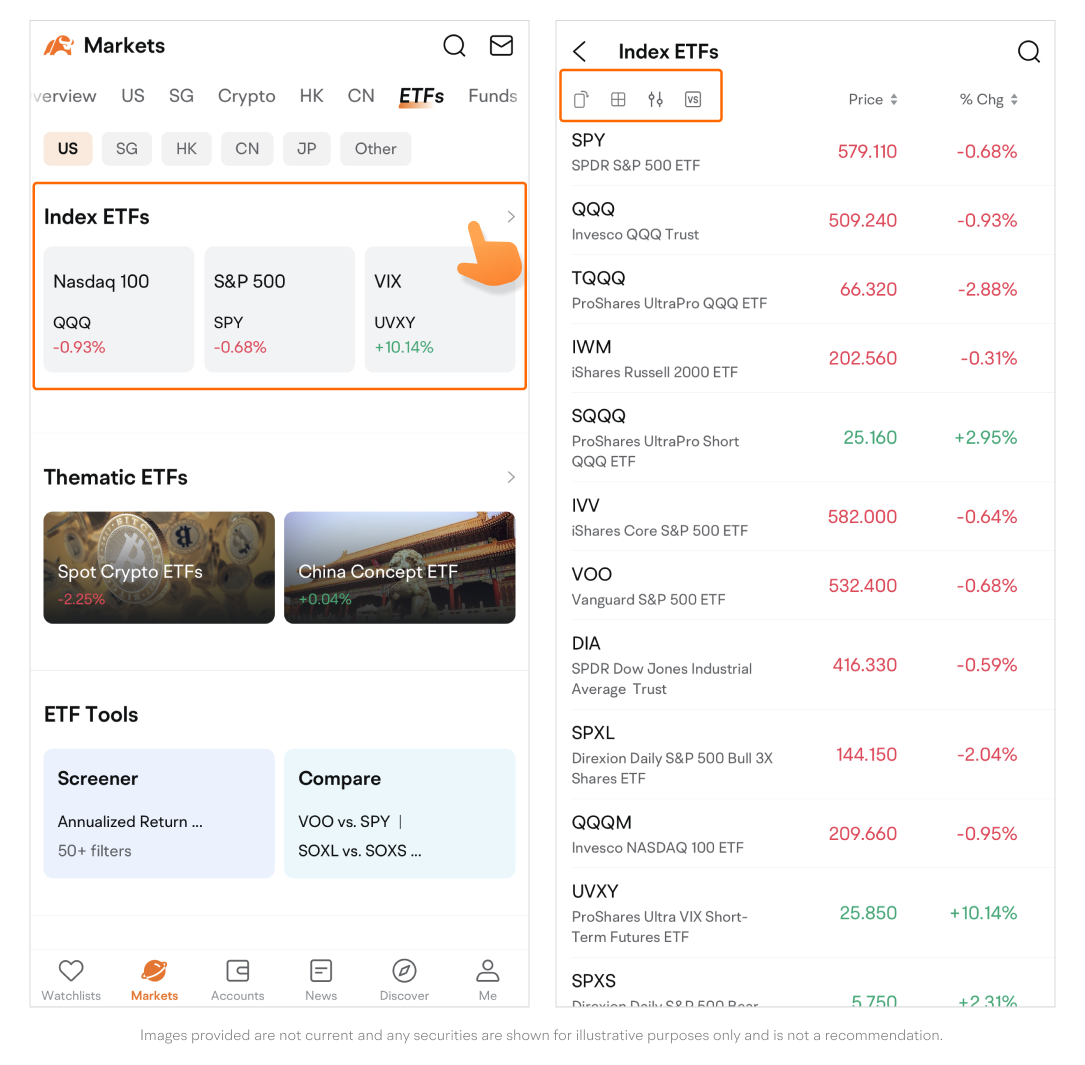The width and height of the screenshot is (1085, 1065).
Task: Switch to the Crypto markets tab
Action: coord(246,96)
